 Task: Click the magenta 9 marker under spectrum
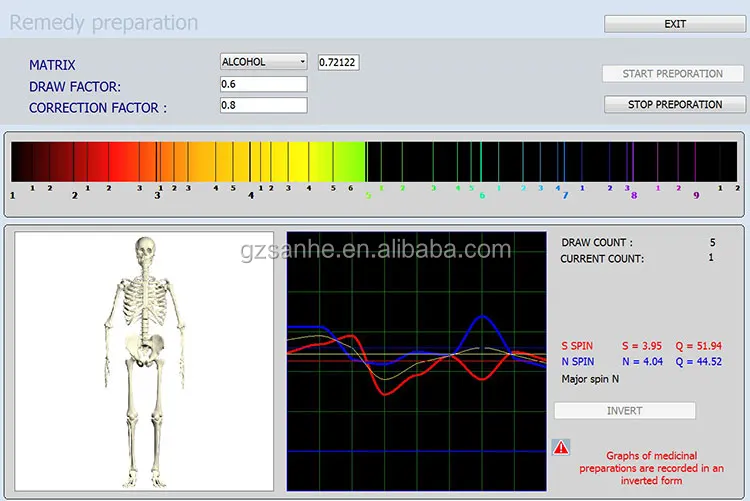coord(696,196)
